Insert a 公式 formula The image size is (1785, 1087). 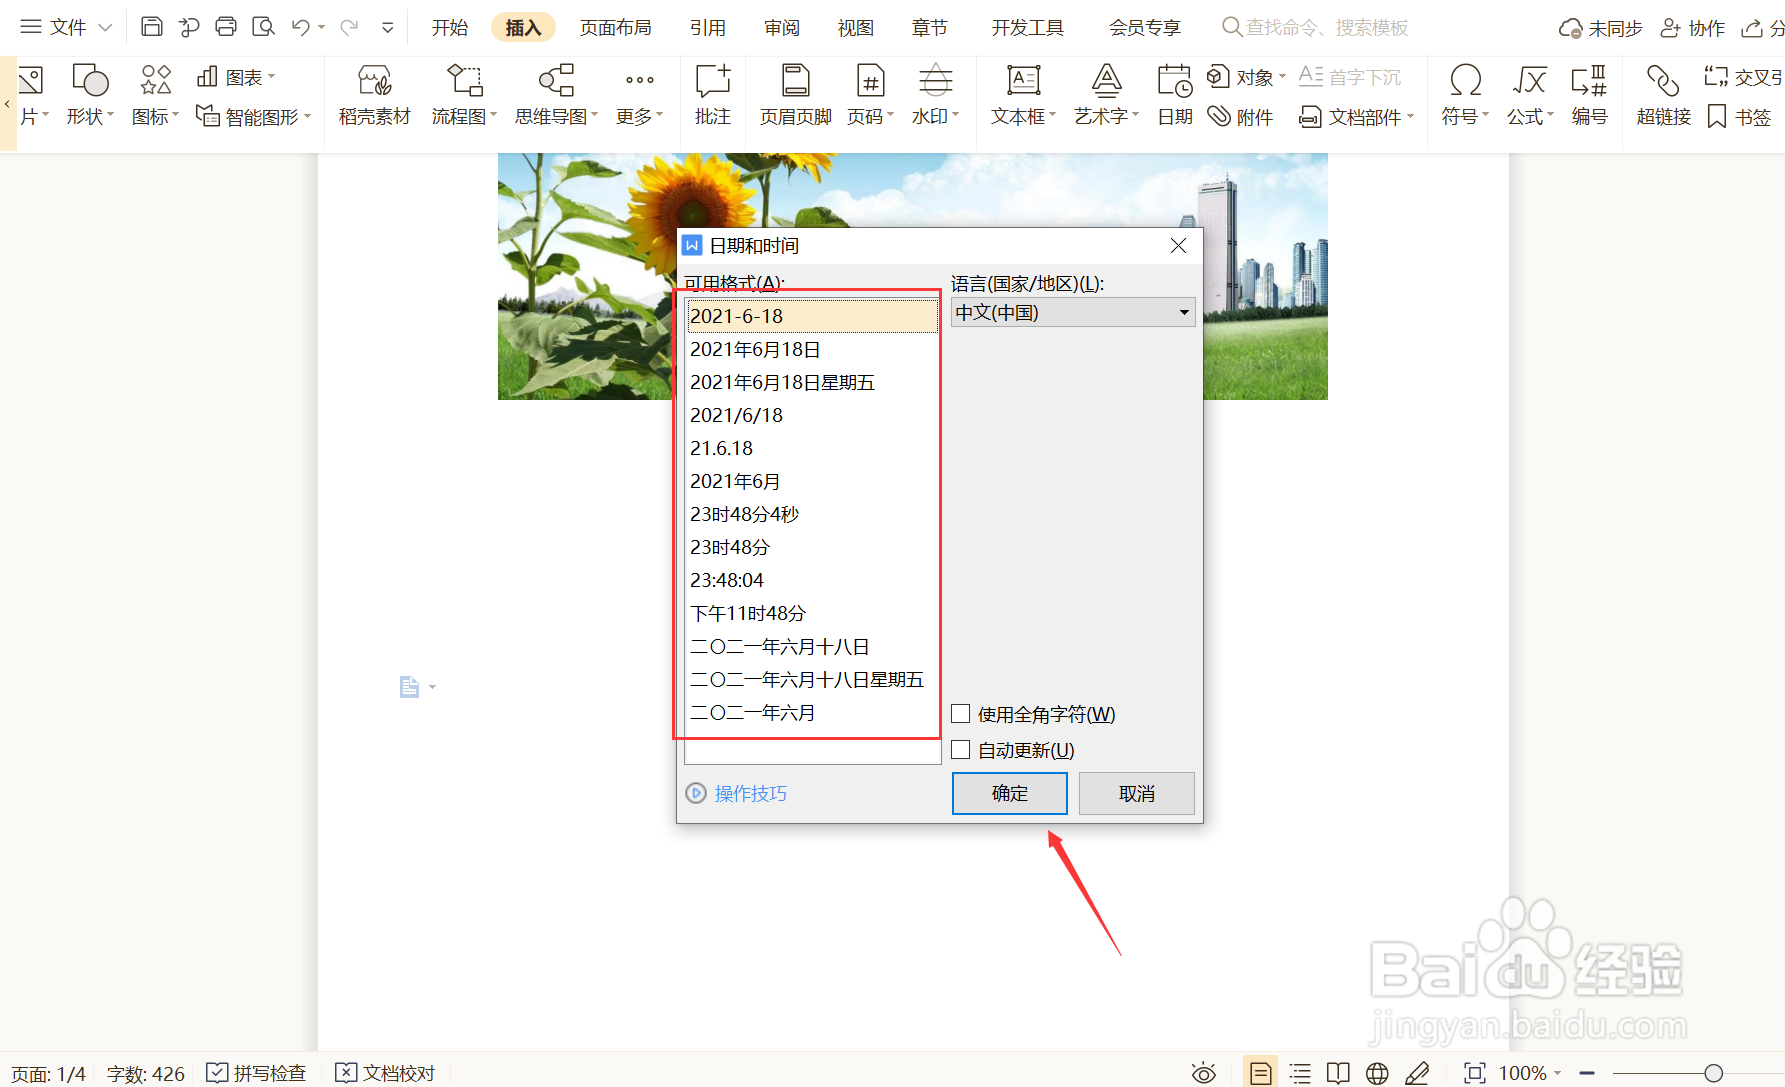1530,96
